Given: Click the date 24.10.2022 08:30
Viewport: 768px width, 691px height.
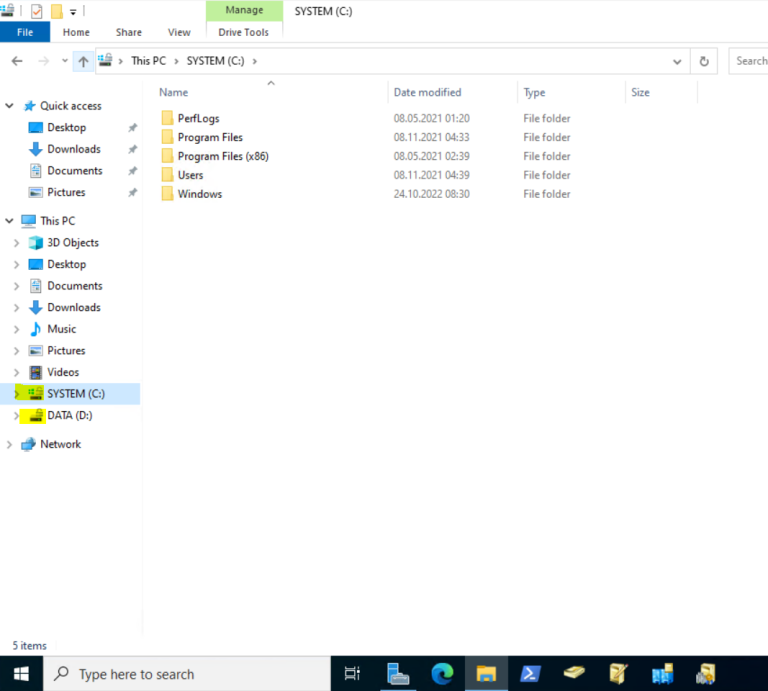Looking at the screenshot, I should [432, 194].
